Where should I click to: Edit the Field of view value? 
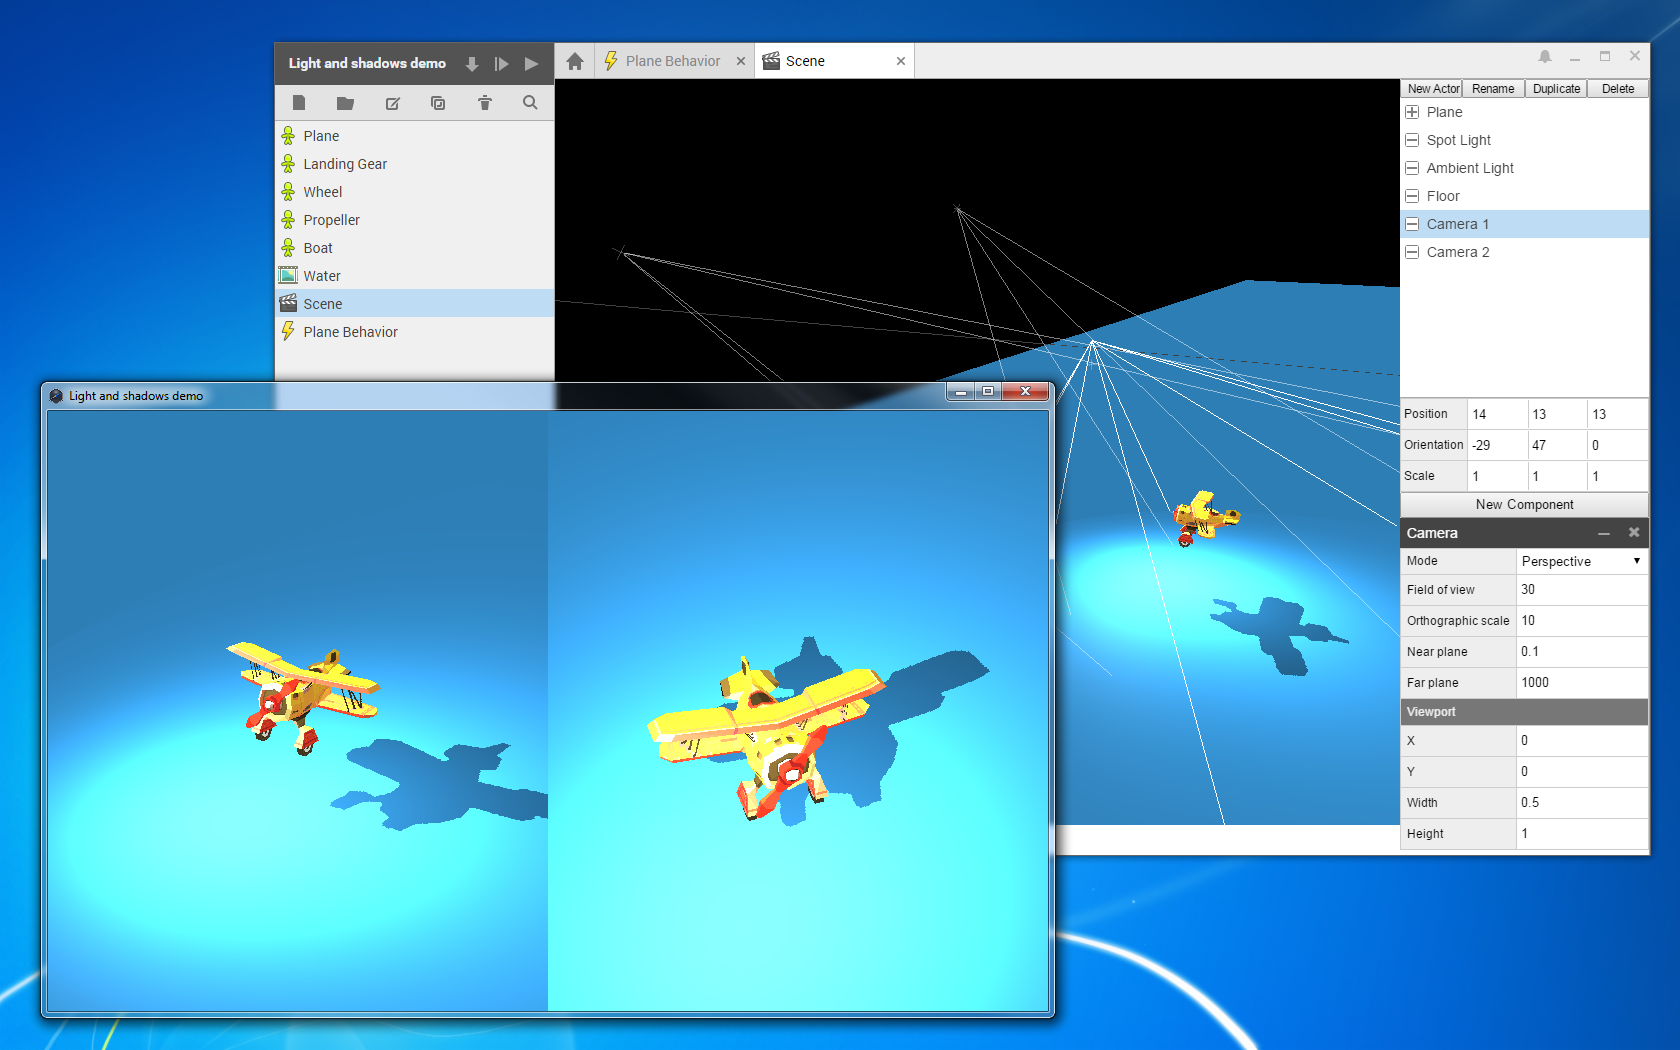tap(1582, 590)
